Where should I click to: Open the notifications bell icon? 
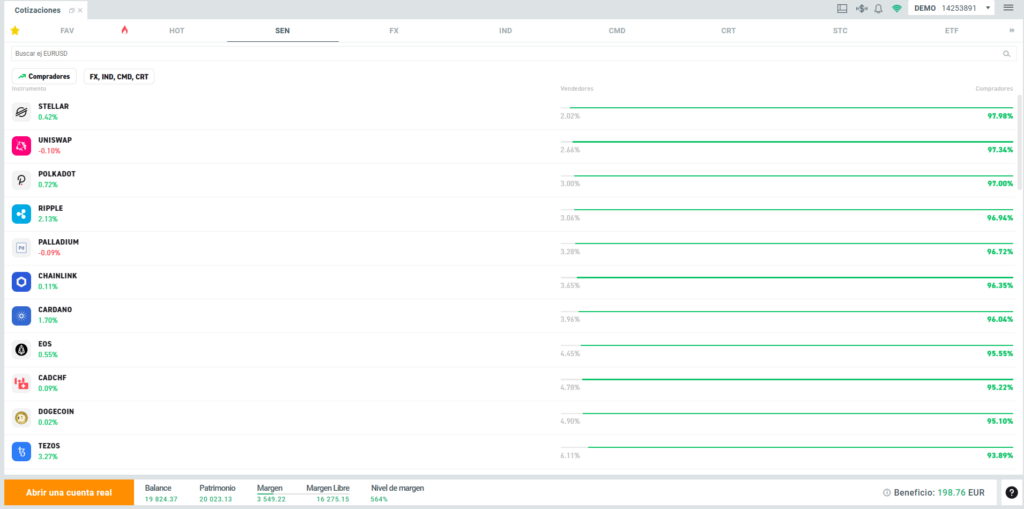pos(878,8)
